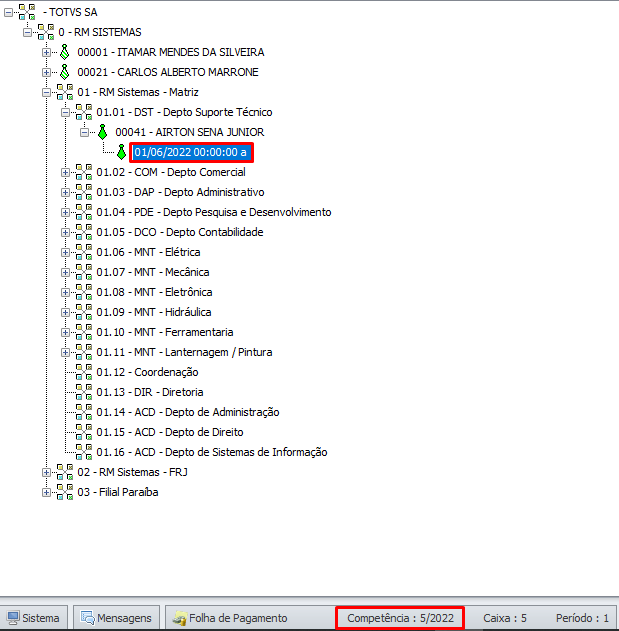This screenshot has width=619, height=631.
Task: Click the department icon of 01.14 - ACD
Action: pyautogui.click(x=84, y=412)
